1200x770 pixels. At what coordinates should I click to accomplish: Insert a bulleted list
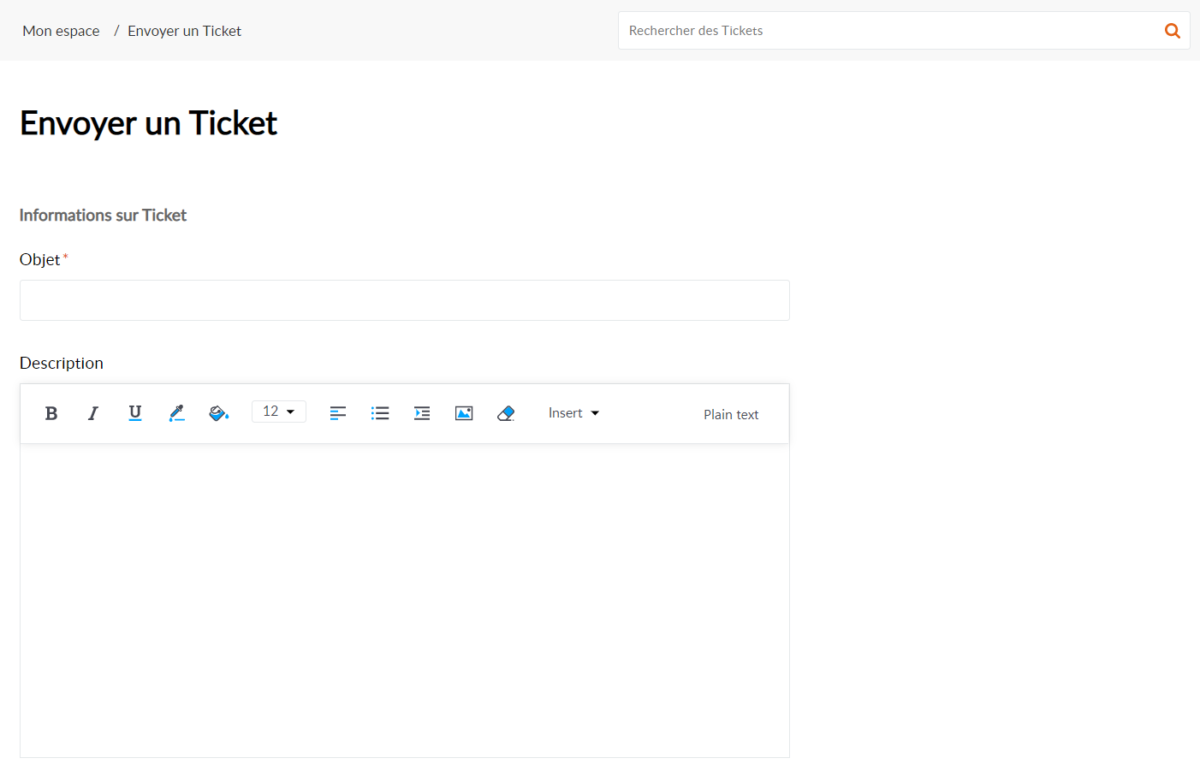tap(380, 413)
